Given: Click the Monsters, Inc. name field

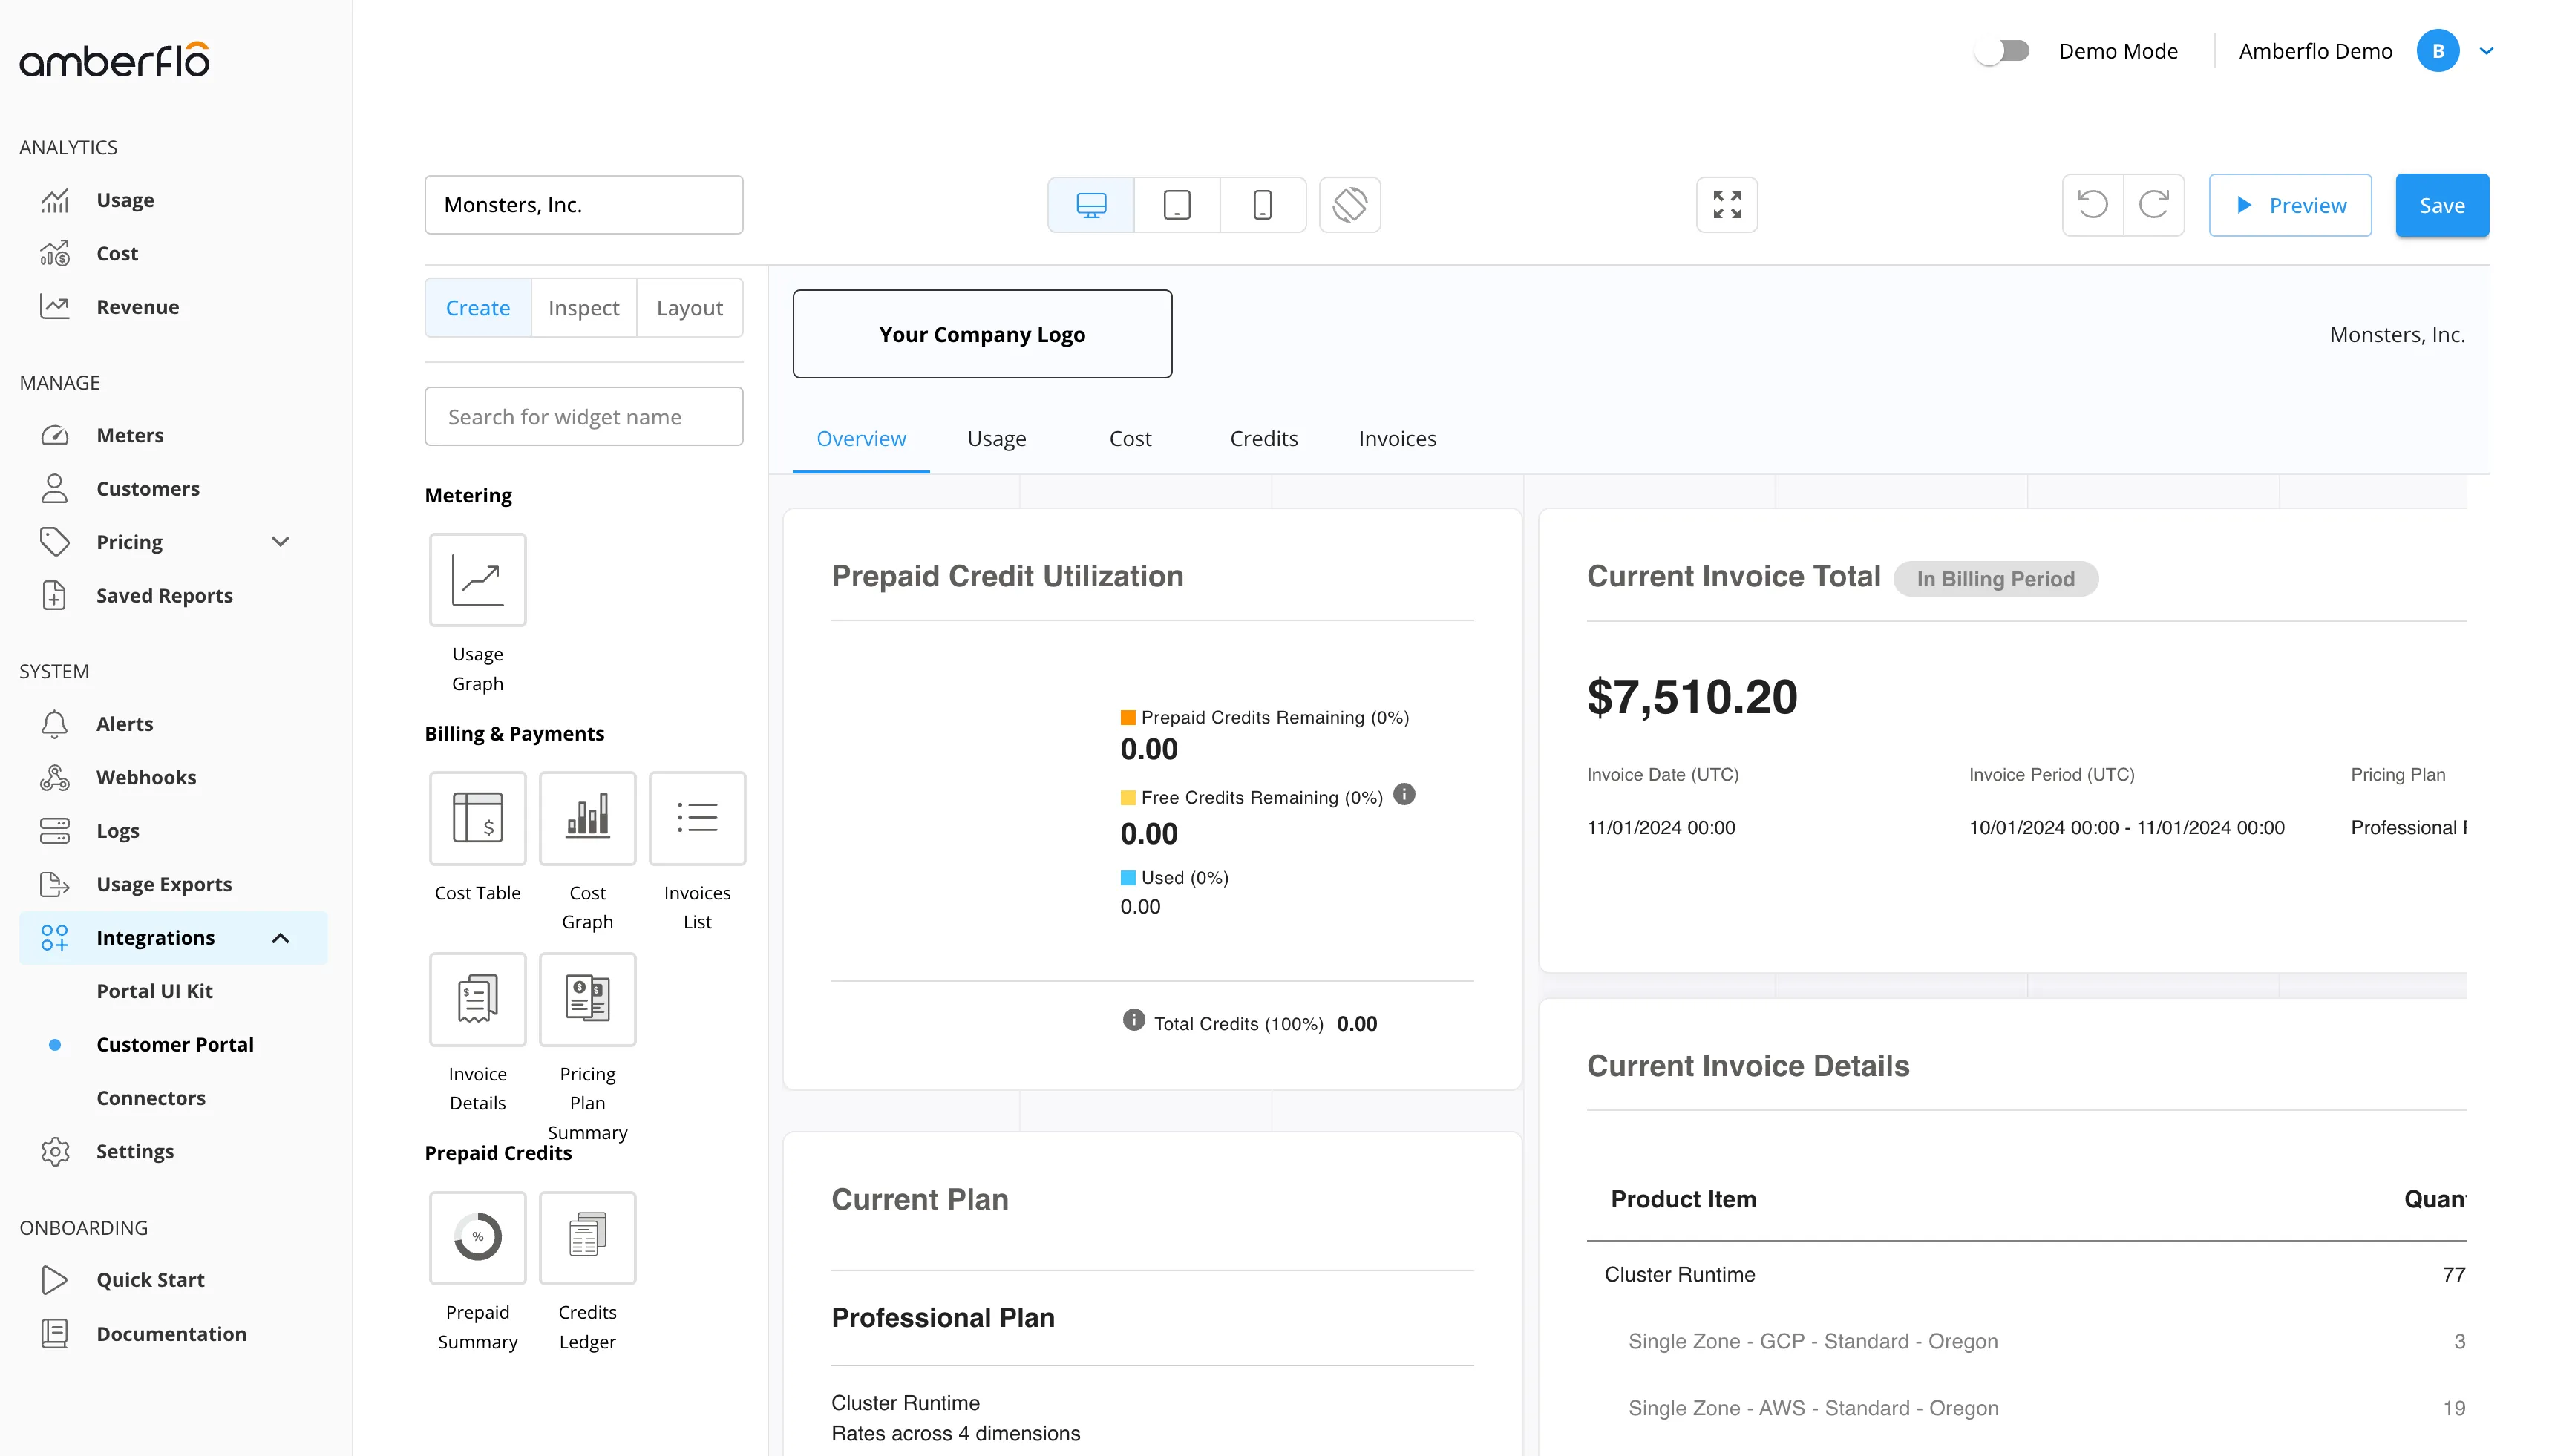Looking at the screenshot, I should [x=584, y=205].
